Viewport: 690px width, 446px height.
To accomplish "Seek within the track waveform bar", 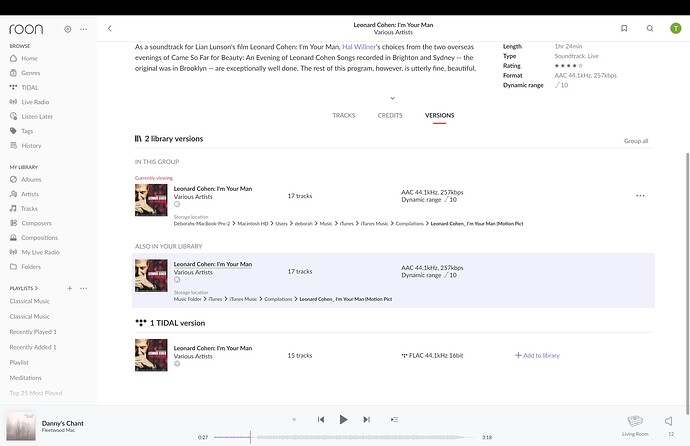I will pos(345,437).
